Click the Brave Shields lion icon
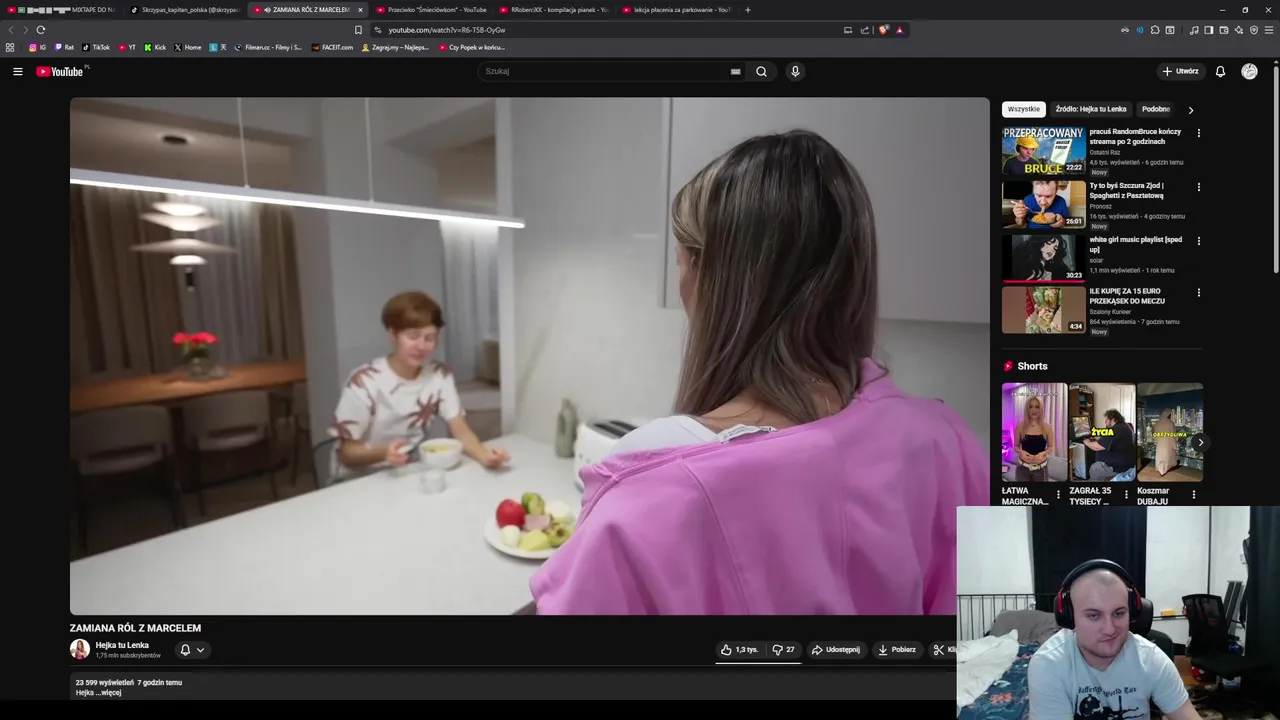1280x720 pixels. 883,30
